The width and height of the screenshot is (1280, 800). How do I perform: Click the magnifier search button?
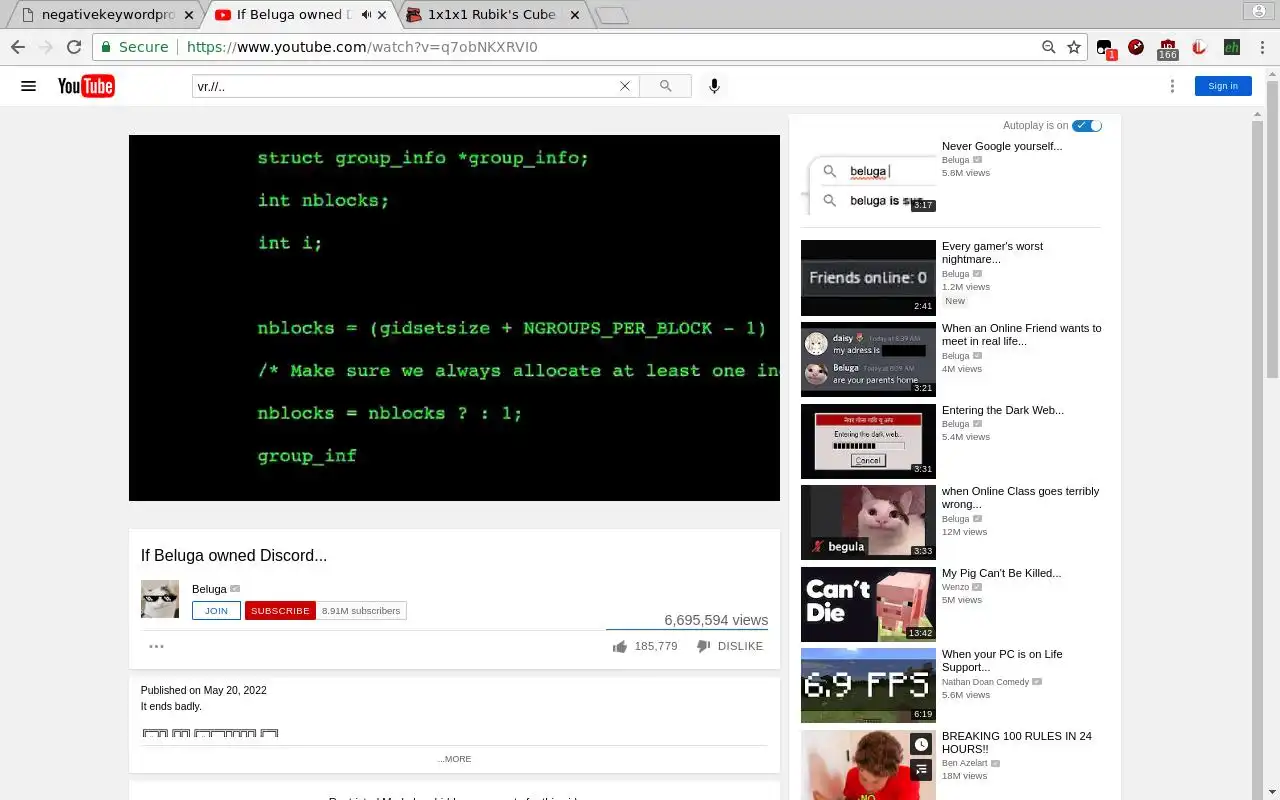666,86
